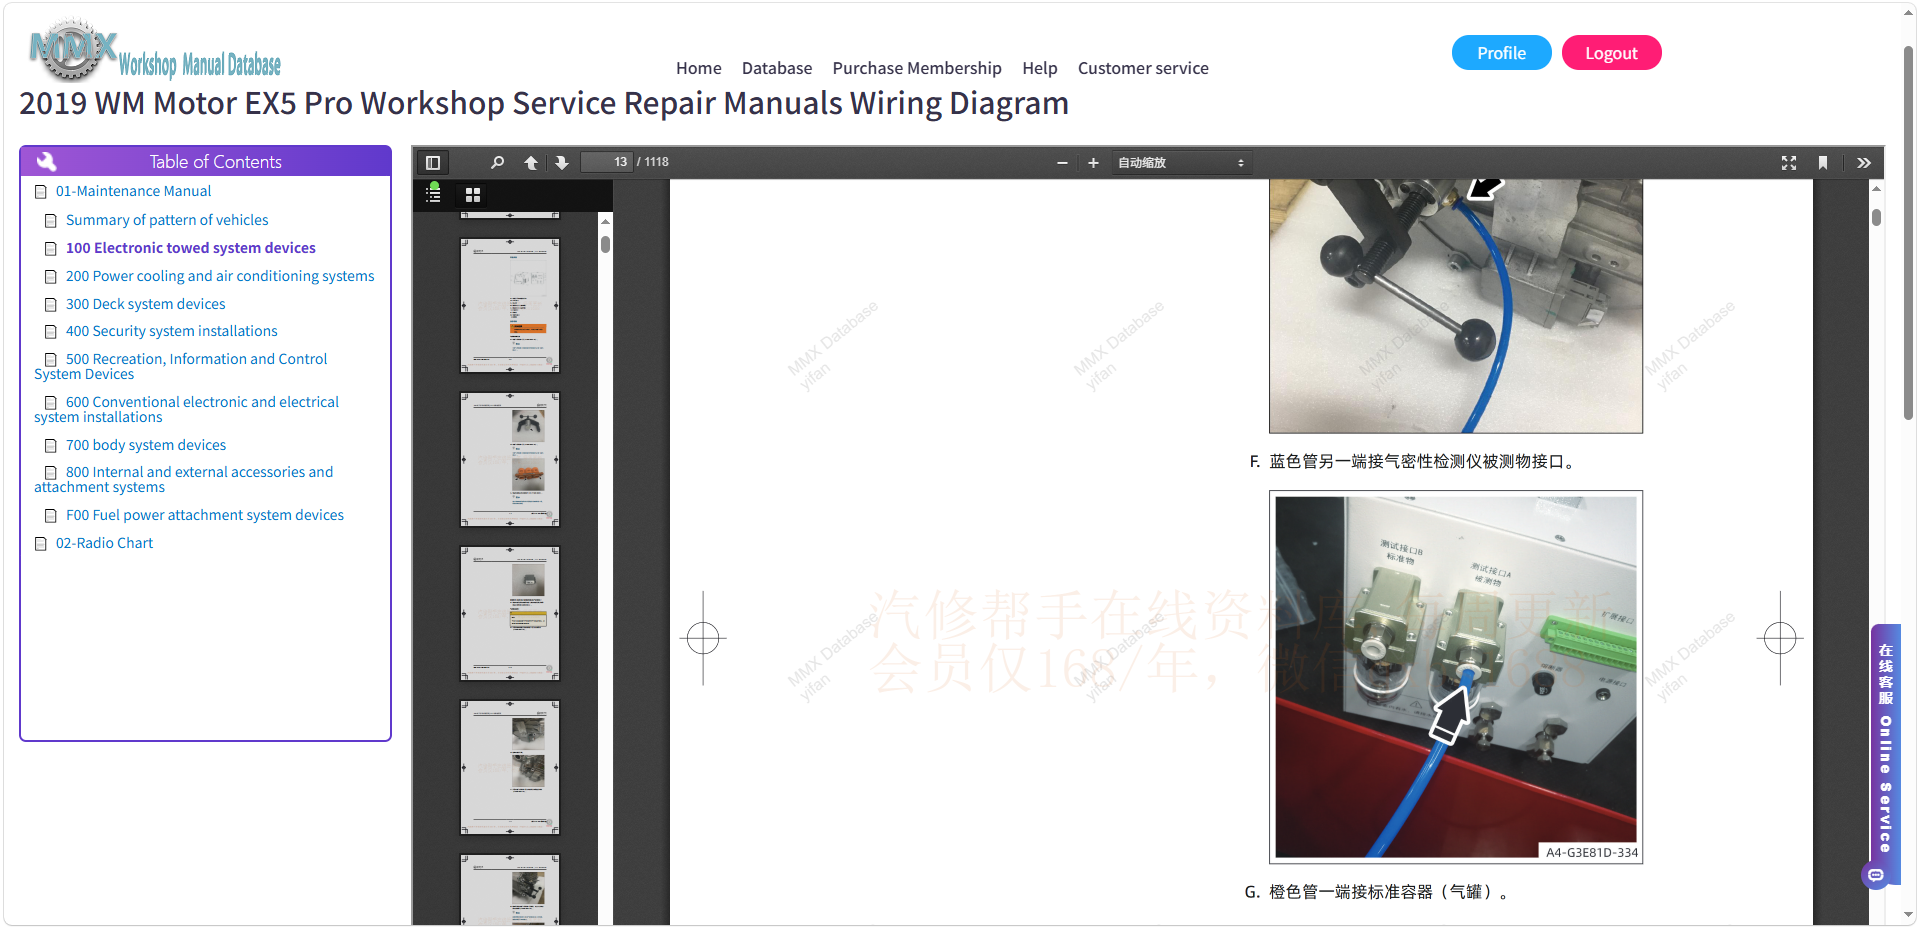Click the page icon beside 400 Security system installations
Viewport: 1917px width, 929px height.
point(51,332)
